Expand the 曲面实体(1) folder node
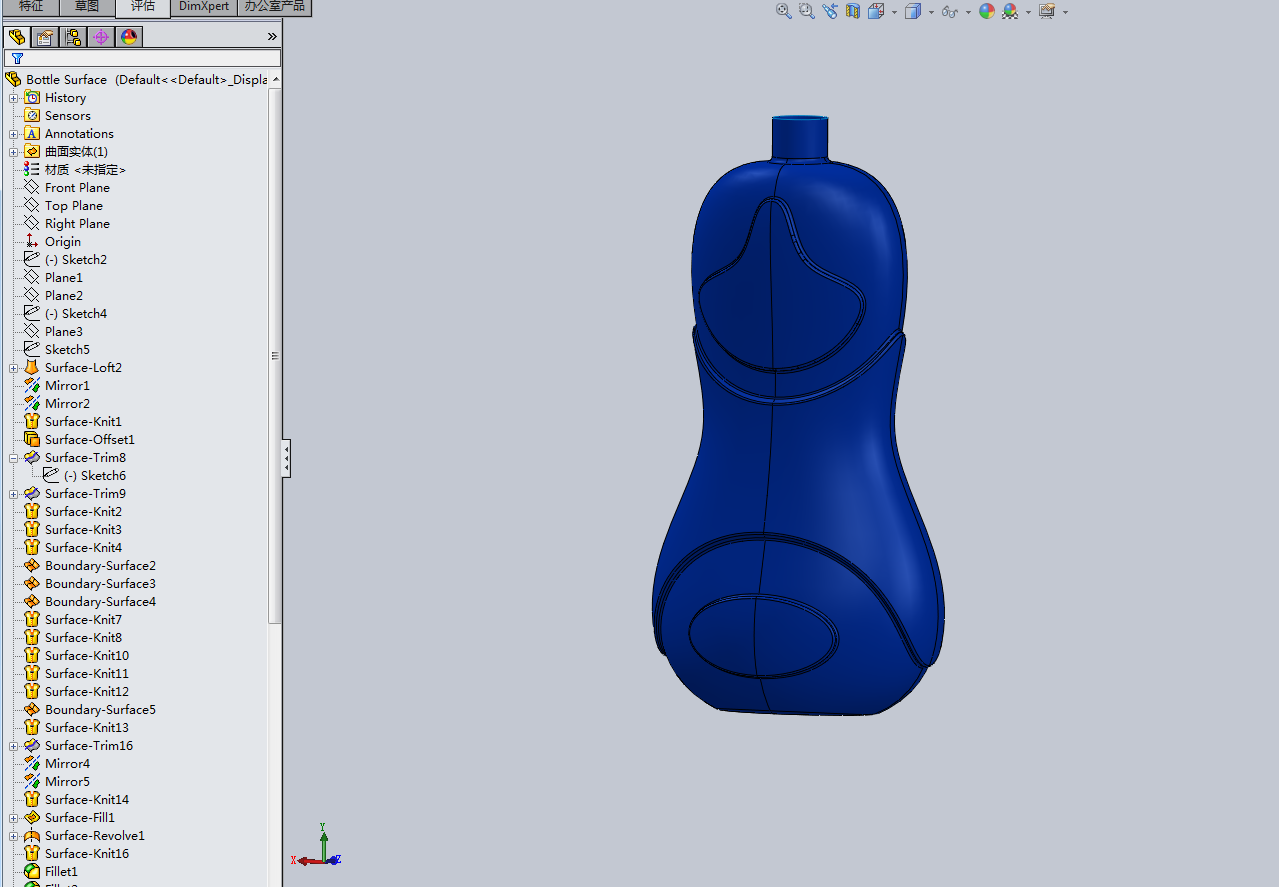1279x887 pixels. [14, 152]
